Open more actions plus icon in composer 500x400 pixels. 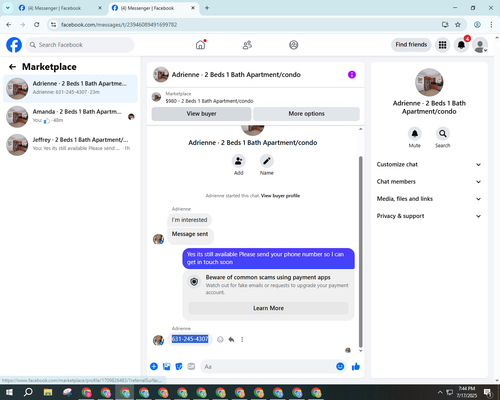click(154, 367)
